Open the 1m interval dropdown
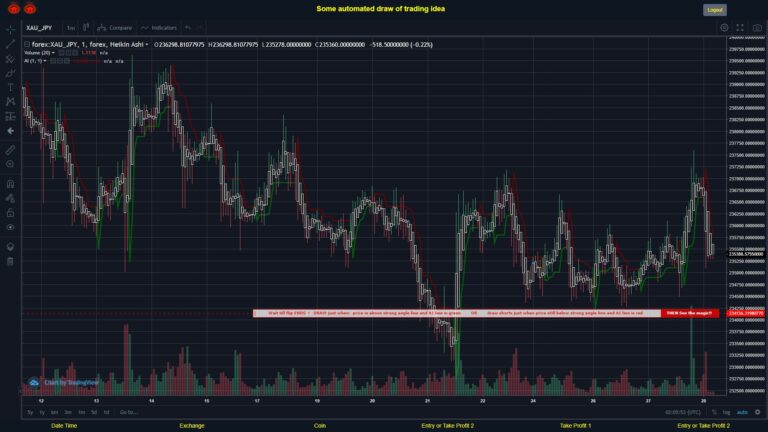Image resolution: width=768 pixels, height=432 pixels. (71, 28)
